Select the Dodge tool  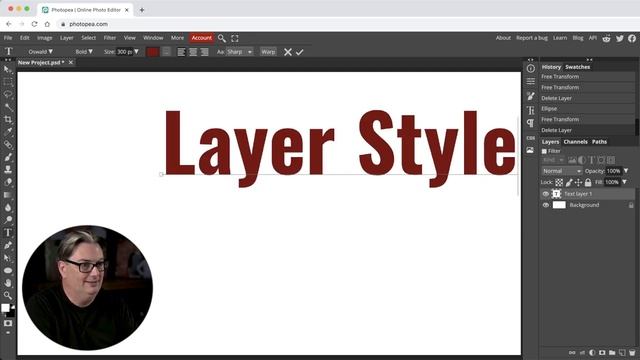point(8,220)
